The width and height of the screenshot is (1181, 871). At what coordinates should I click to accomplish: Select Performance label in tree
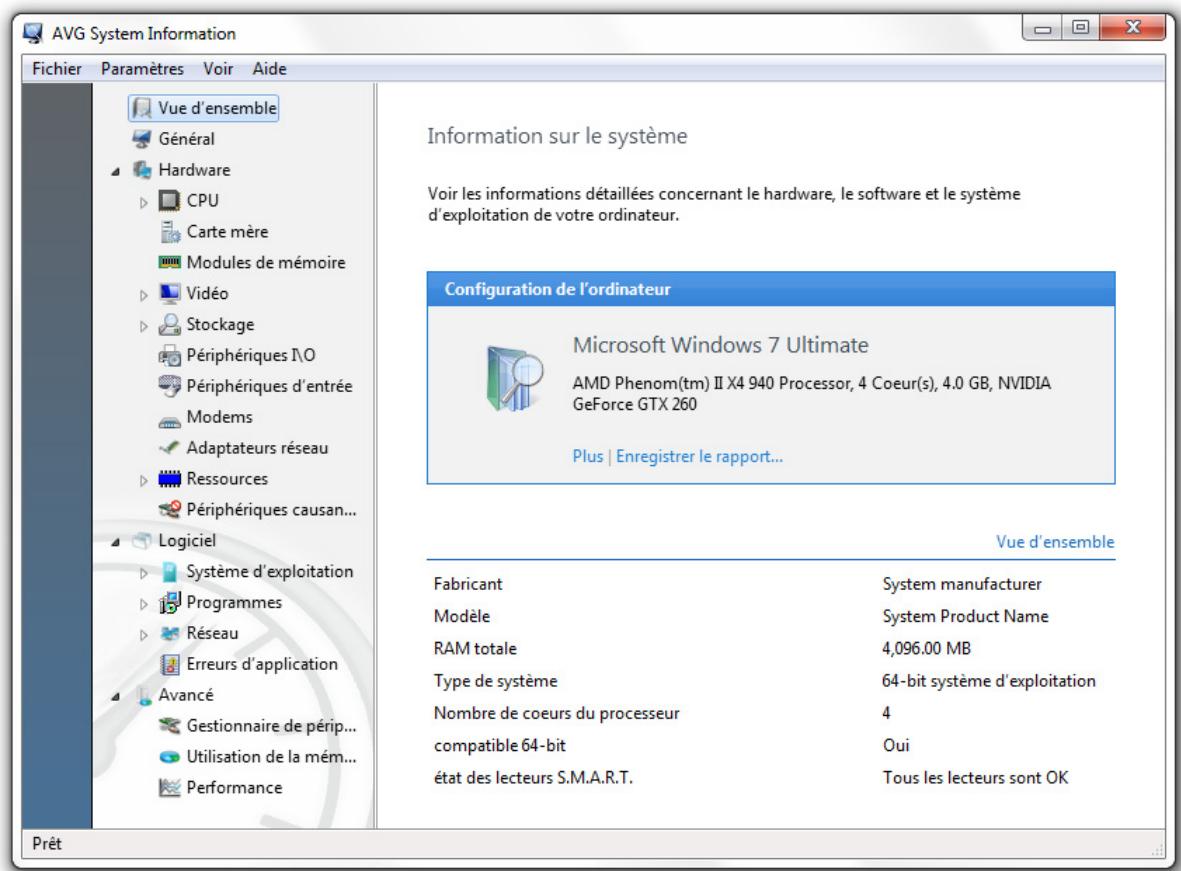tap(234, 787)
